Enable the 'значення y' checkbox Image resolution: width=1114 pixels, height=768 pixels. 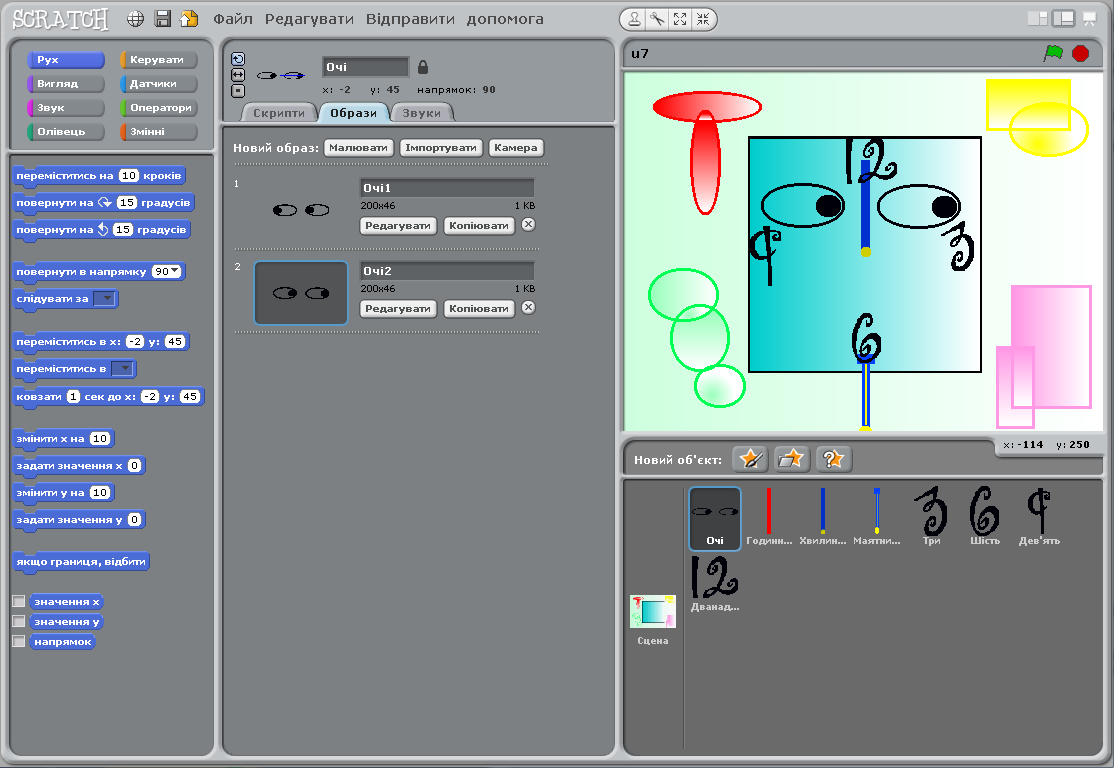click(18, 622)
